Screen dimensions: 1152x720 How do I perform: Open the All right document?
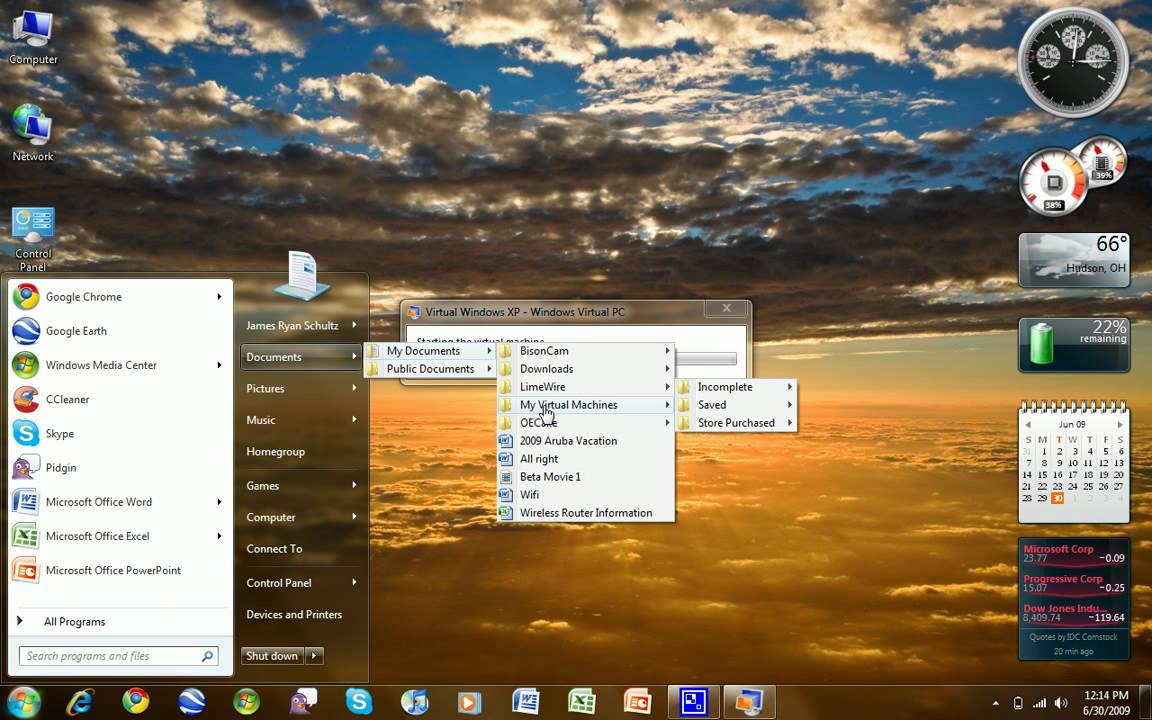(586, 459)
